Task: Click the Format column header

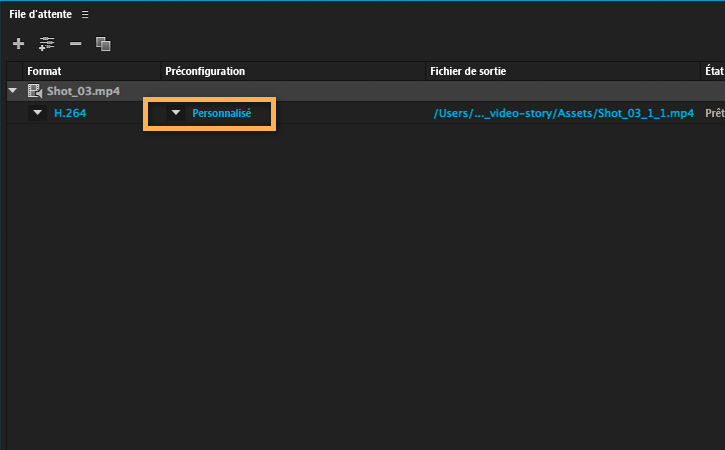Action: [x=44, y=71]
